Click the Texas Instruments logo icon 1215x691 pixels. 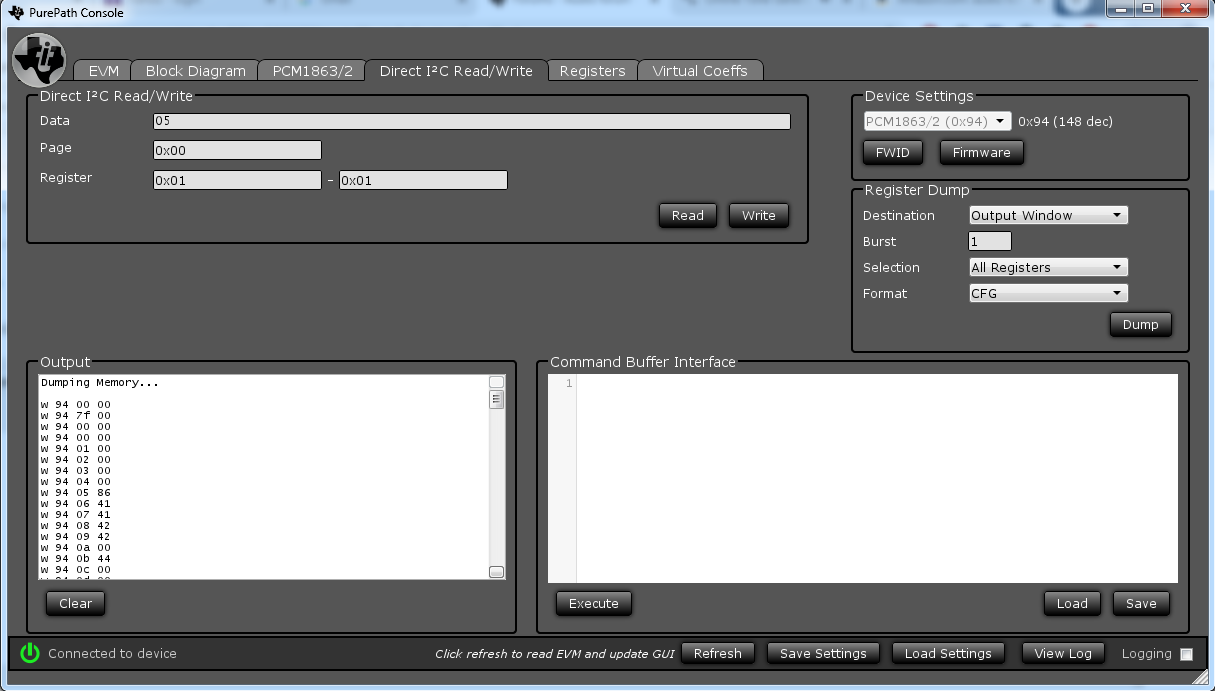(39, 59)
